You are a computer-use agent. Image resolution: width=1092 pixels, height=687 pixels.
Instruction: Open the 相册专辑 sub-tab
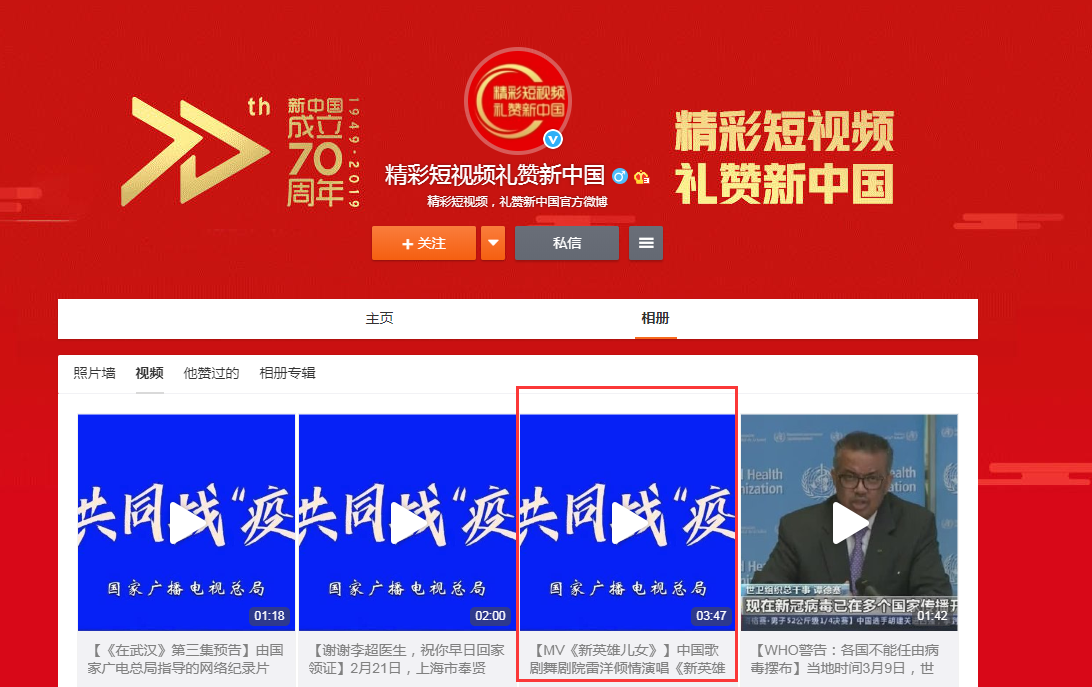(287, 373)
